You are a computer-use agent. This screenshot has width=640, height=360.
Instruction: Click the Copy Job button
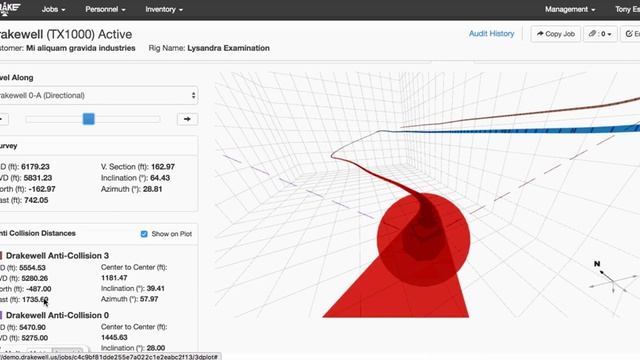point(556,34)
